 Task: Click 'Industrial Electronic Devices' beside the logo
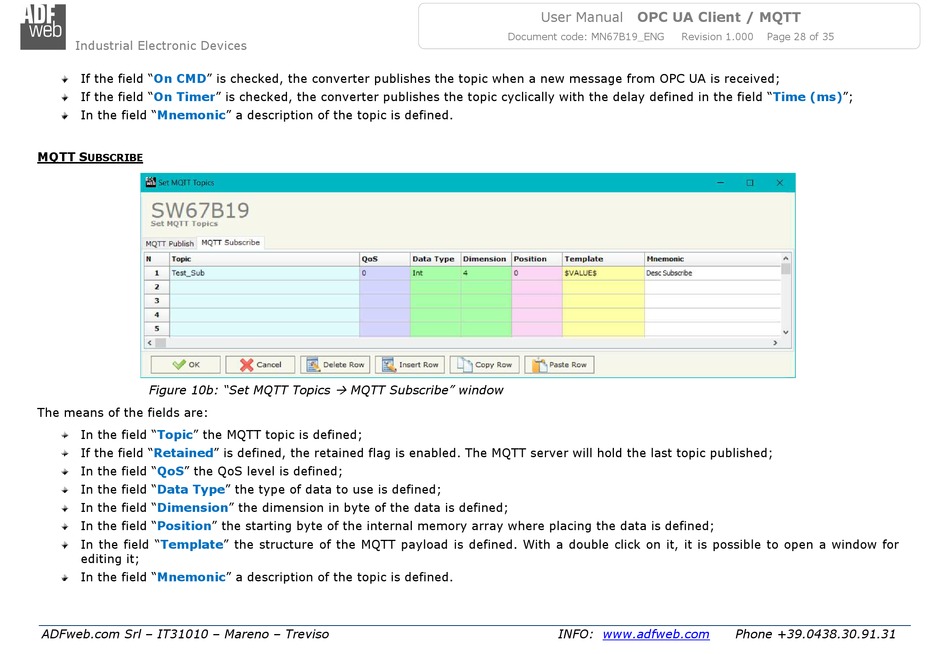click(x=161, y=45)
